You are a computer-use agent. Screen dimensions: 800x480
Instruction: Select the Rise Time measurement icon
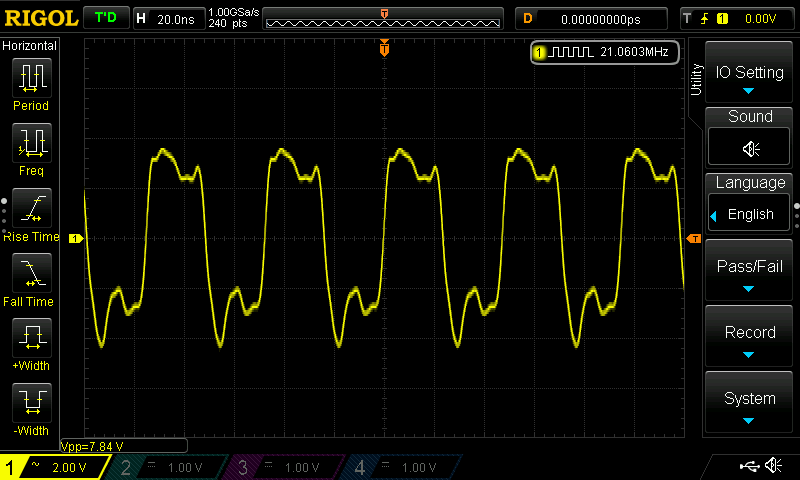(32, 208)
